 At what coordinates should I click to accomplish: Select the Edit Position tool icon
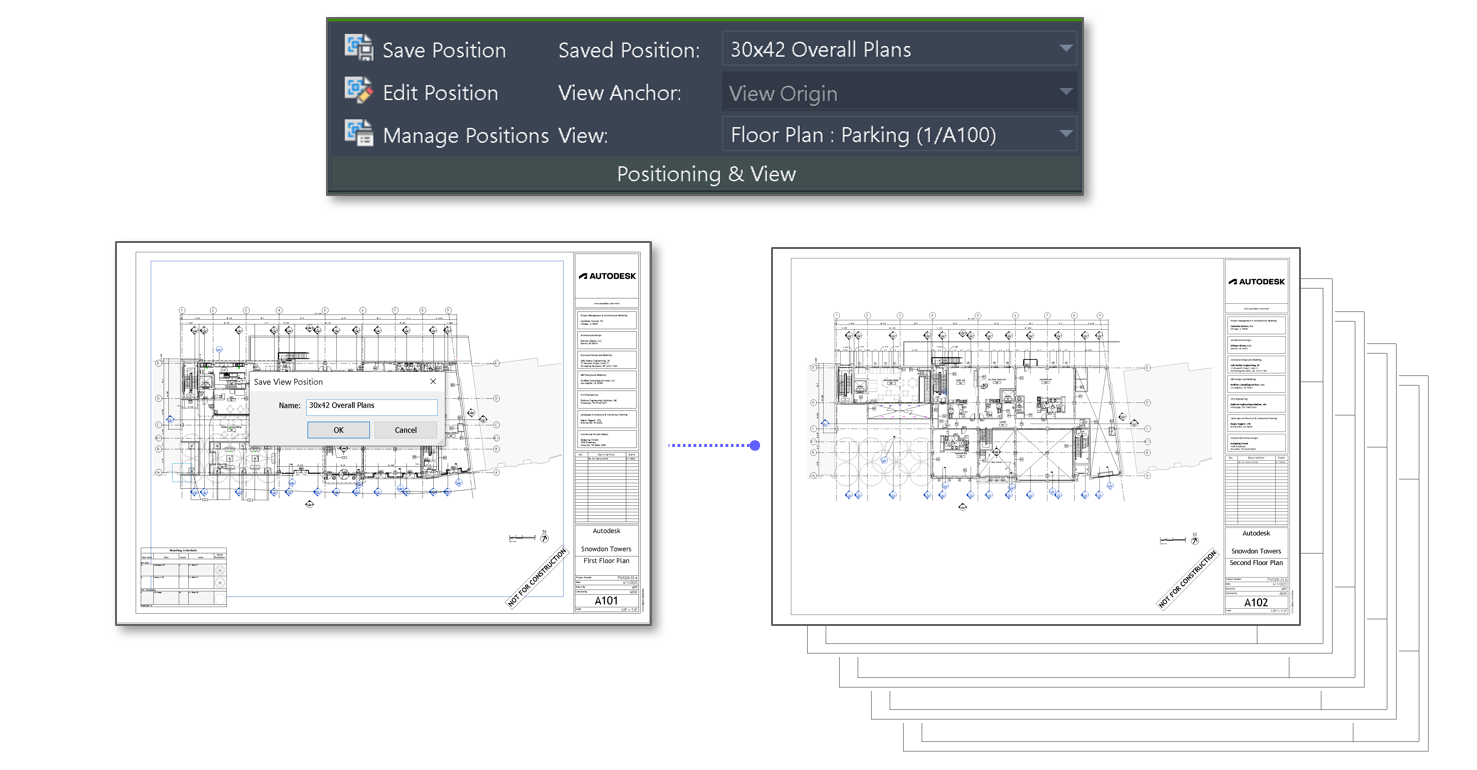(x=358, y=90)
